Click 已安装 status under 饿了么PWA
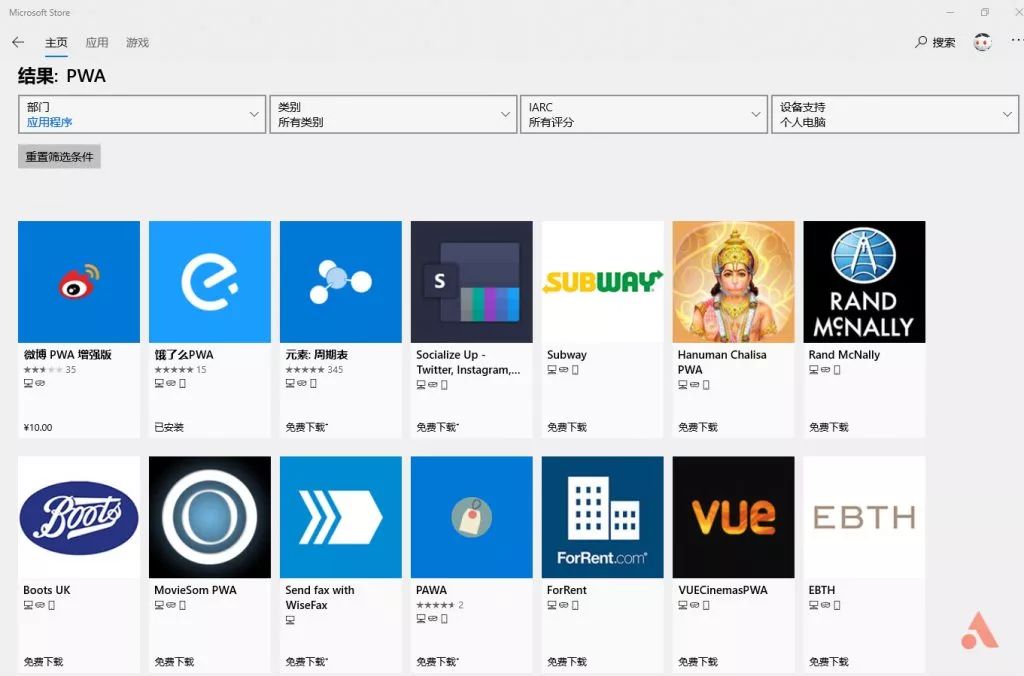Screen dimensions: 1024x676 pyautogui.click(x=169, y=427)
